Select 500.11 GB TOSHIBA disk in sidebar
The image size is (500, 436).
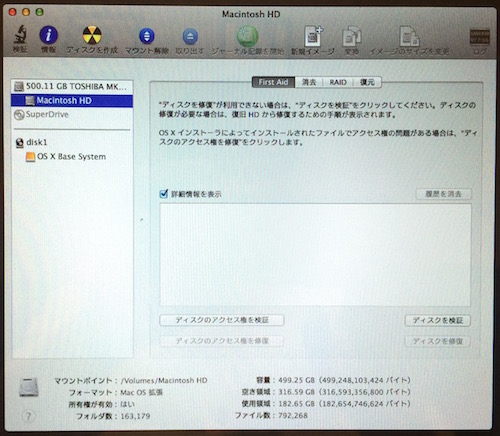click(x=72, y=87)
